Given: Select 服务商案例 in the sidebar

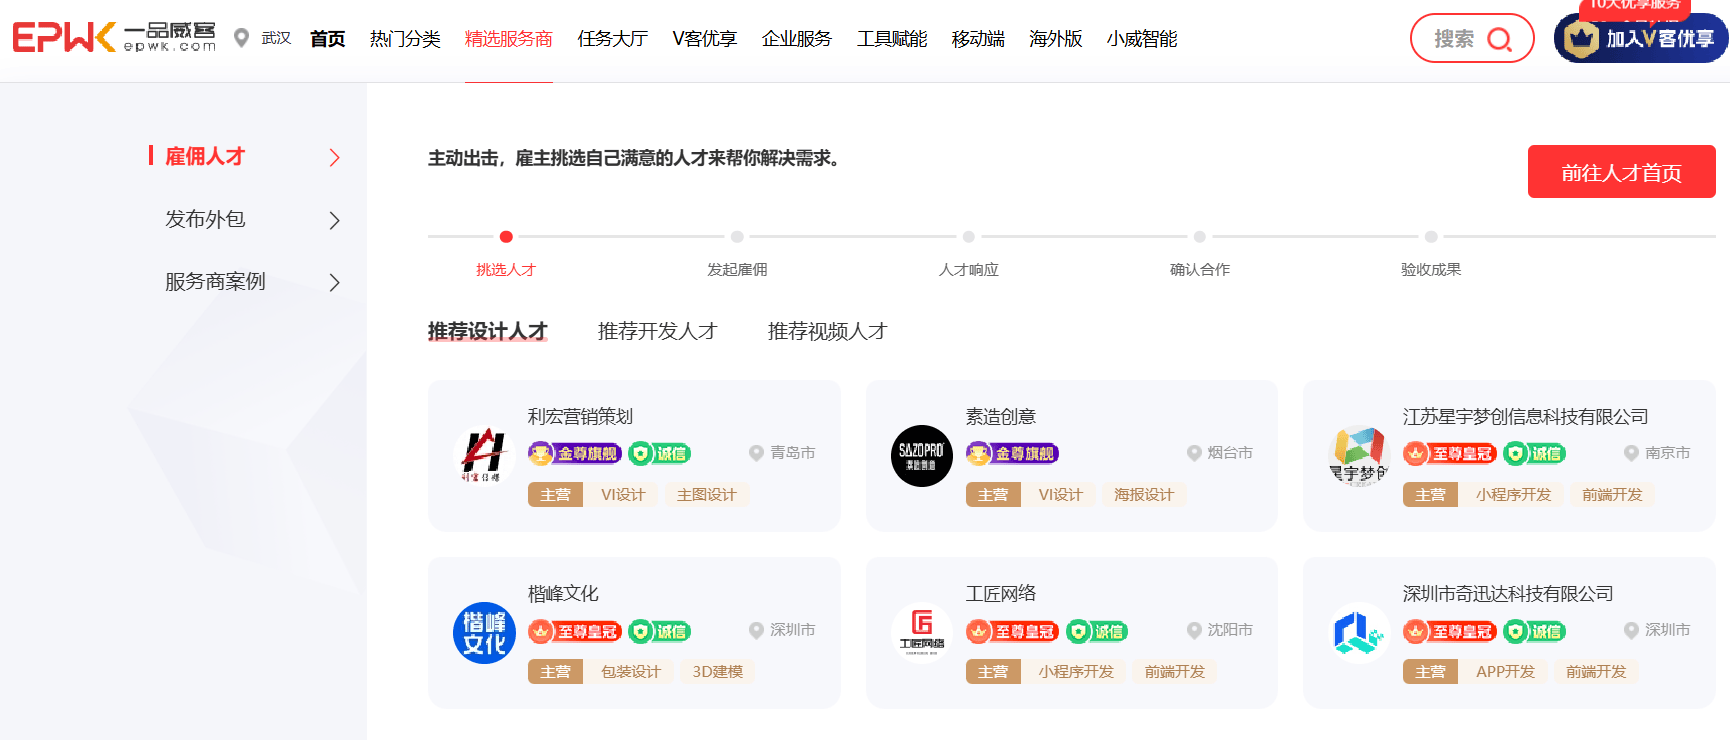Looking at the screenshot, I should pos(215,281).
